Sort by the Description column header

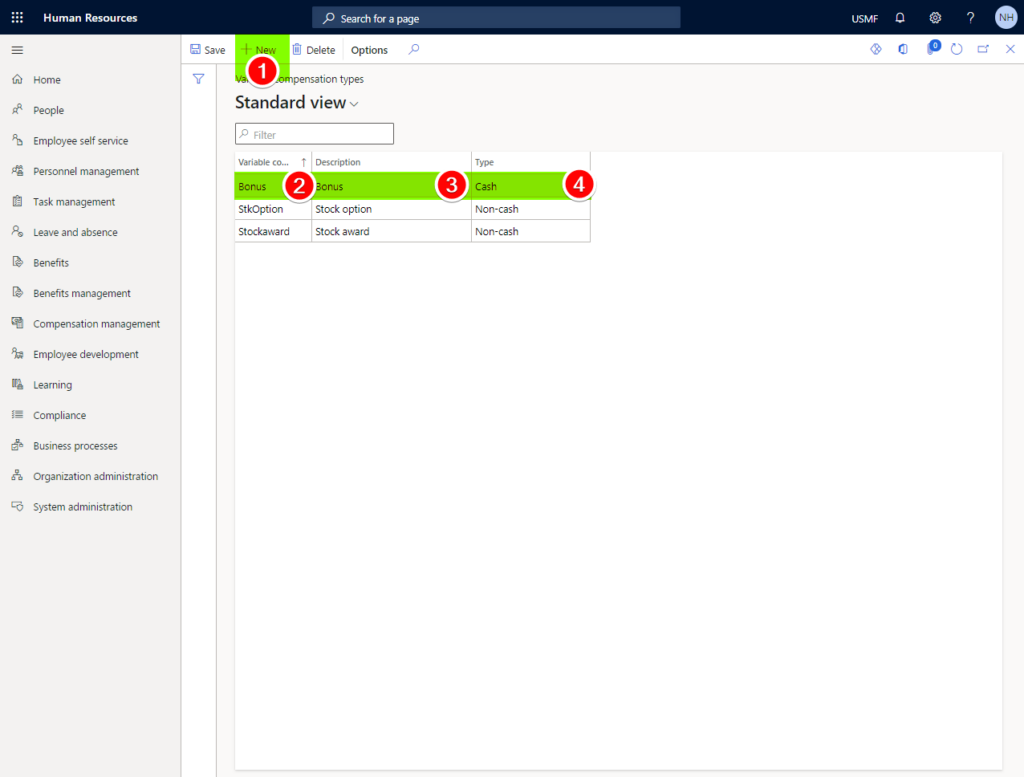pos(391,162)
